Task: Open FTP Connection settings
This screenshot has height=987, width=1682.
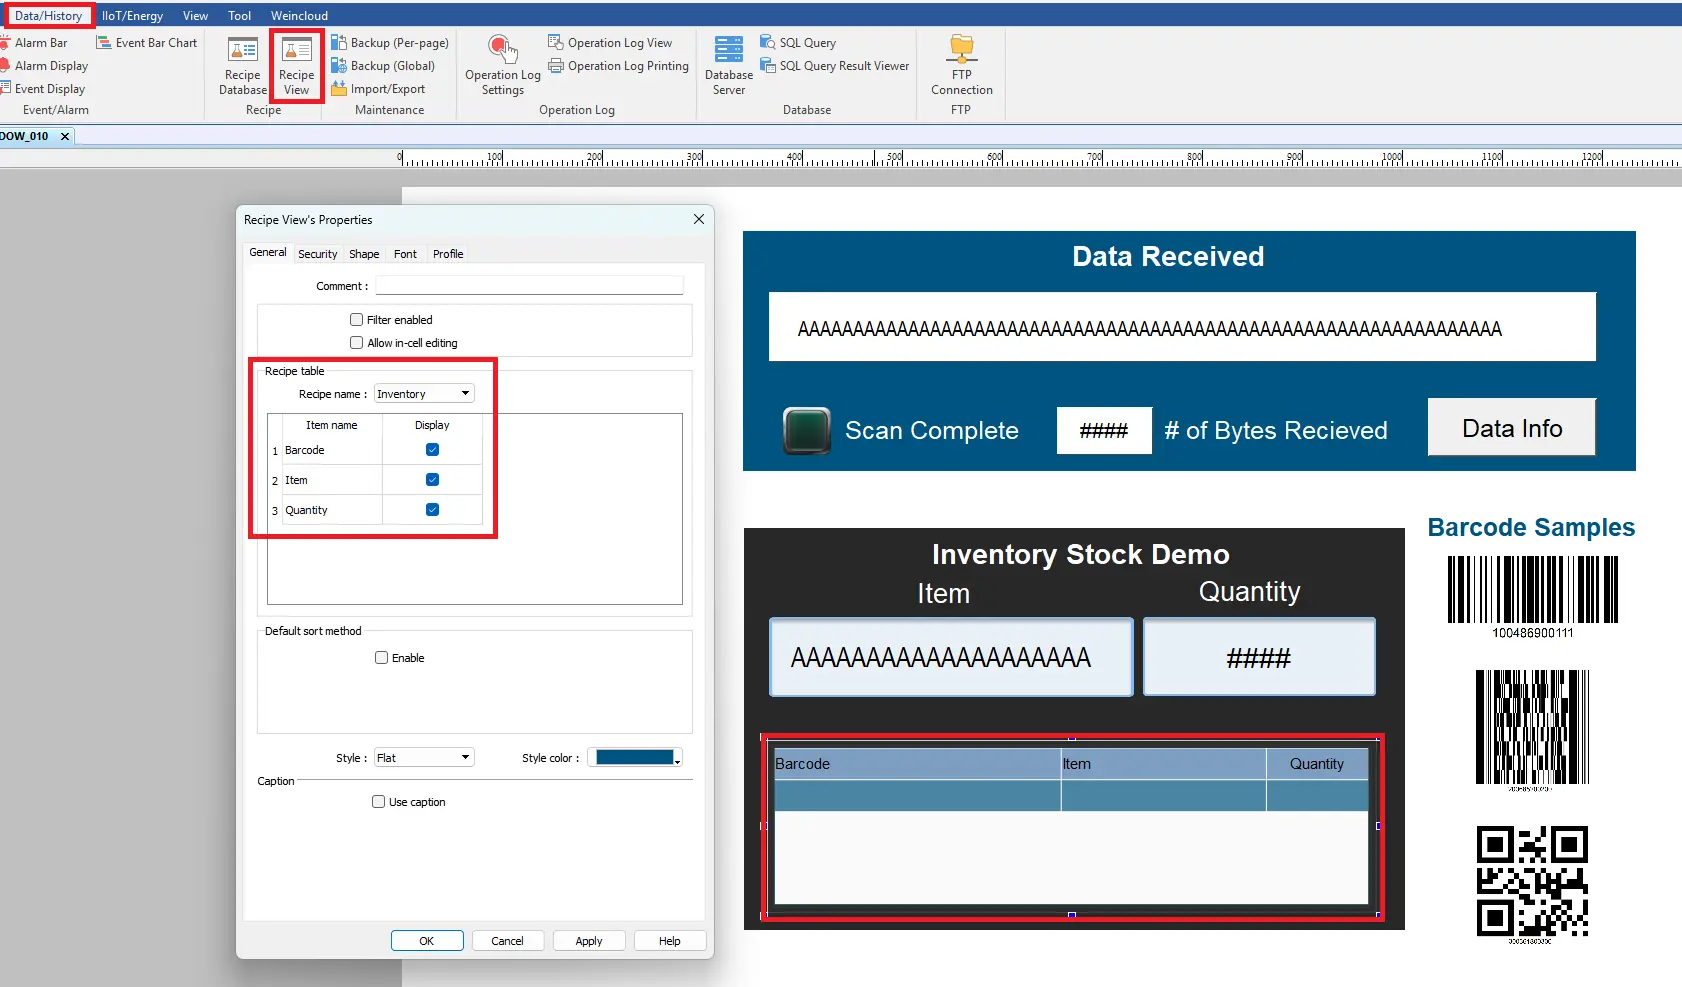Action: pyautogui.click(x=961, y=65)
